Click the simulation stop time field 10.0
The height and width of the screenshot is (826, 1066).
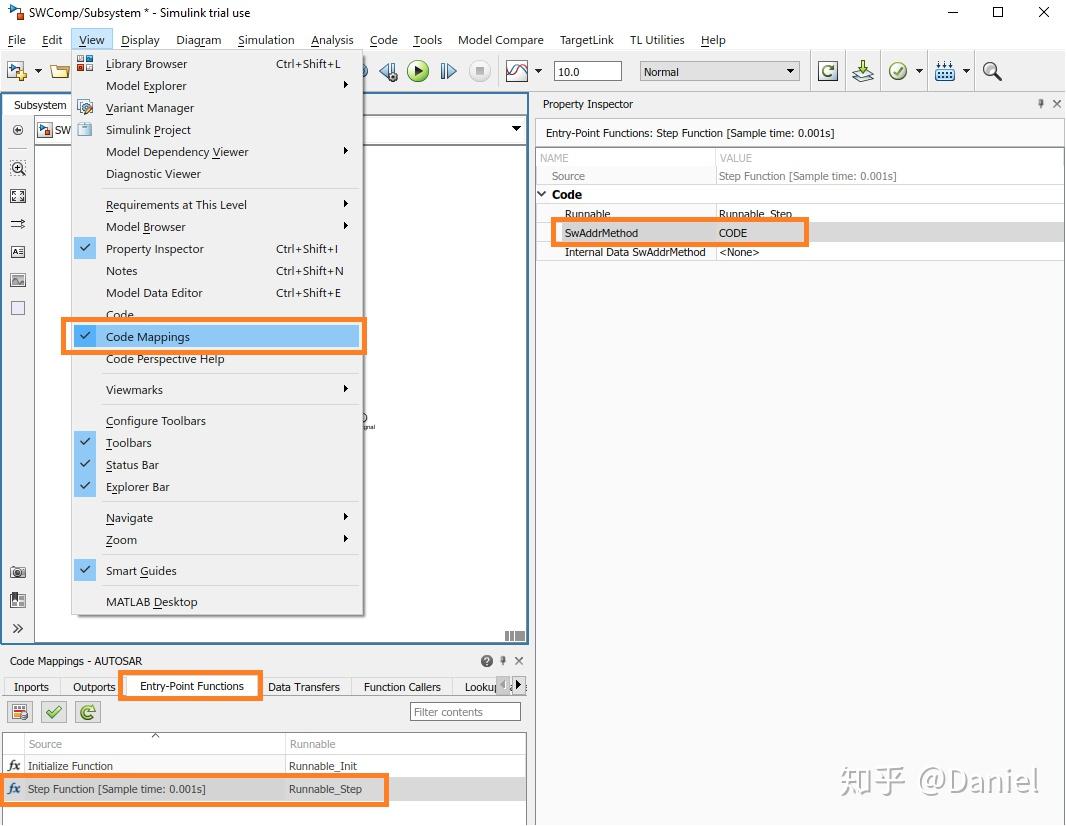pyautogui.click(x=588, y=71)
